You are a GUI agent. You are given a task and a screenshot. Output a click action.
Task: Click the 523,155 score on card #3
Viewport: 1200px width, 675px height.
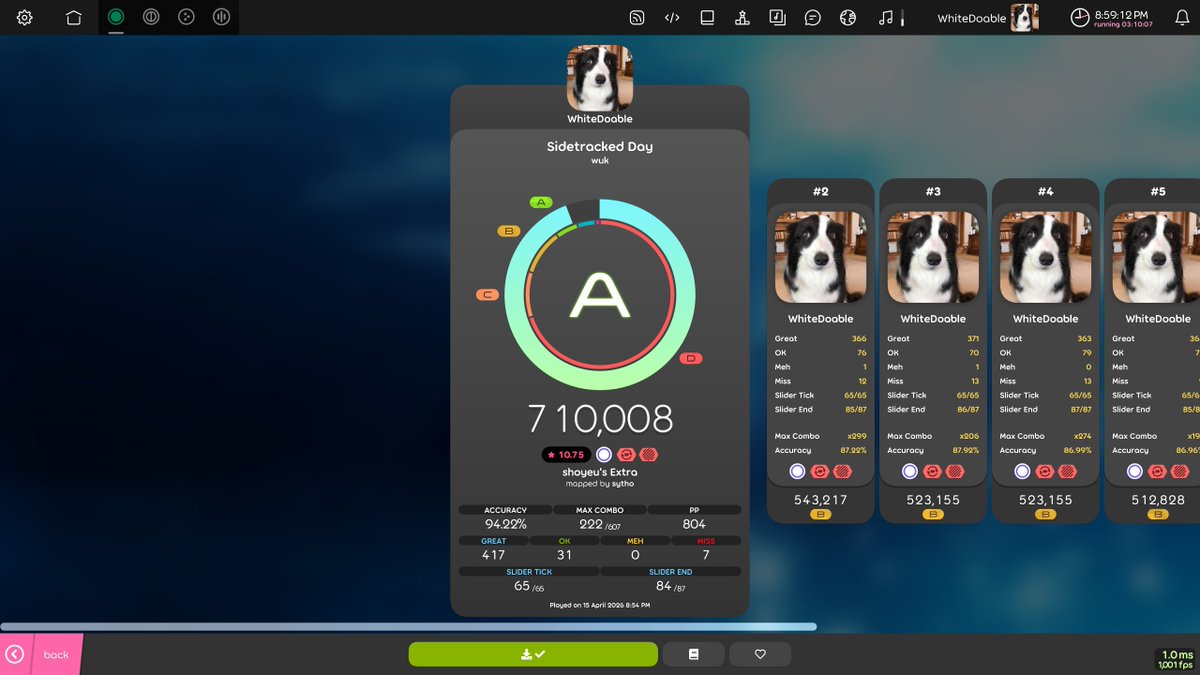(933, 499)
